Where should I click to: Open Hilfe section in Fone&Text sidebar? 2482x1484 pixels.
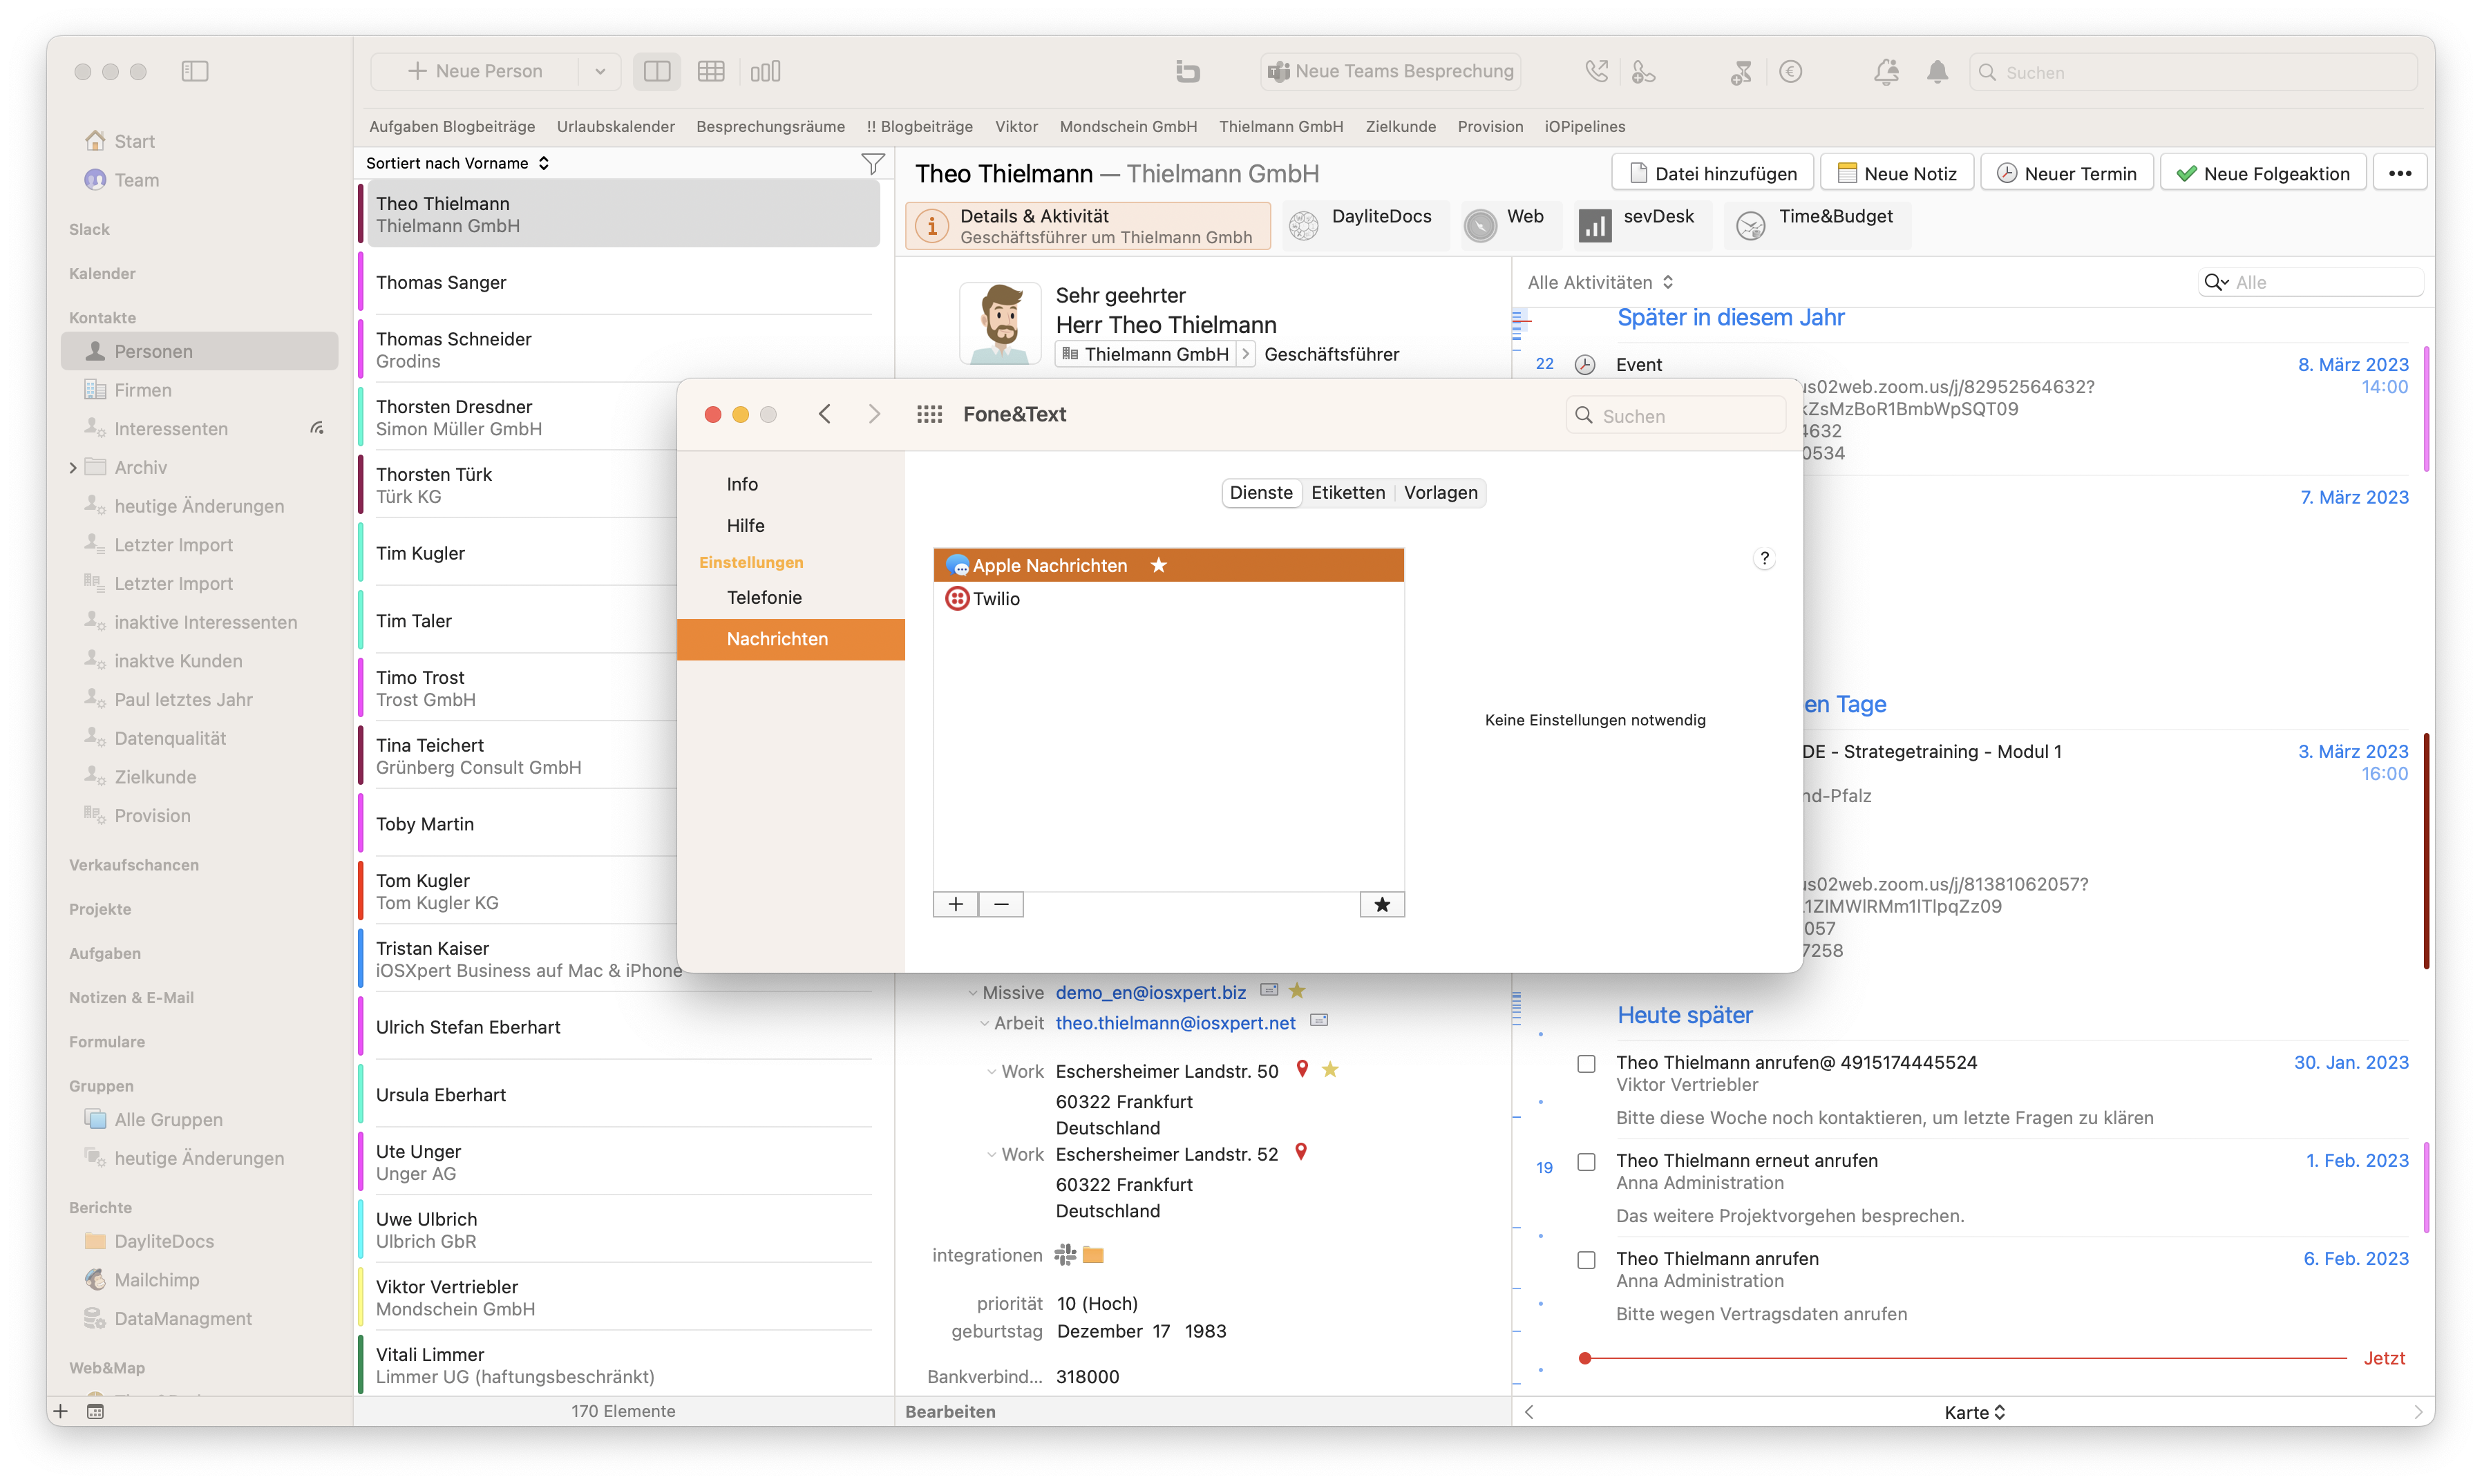point(790,525)
